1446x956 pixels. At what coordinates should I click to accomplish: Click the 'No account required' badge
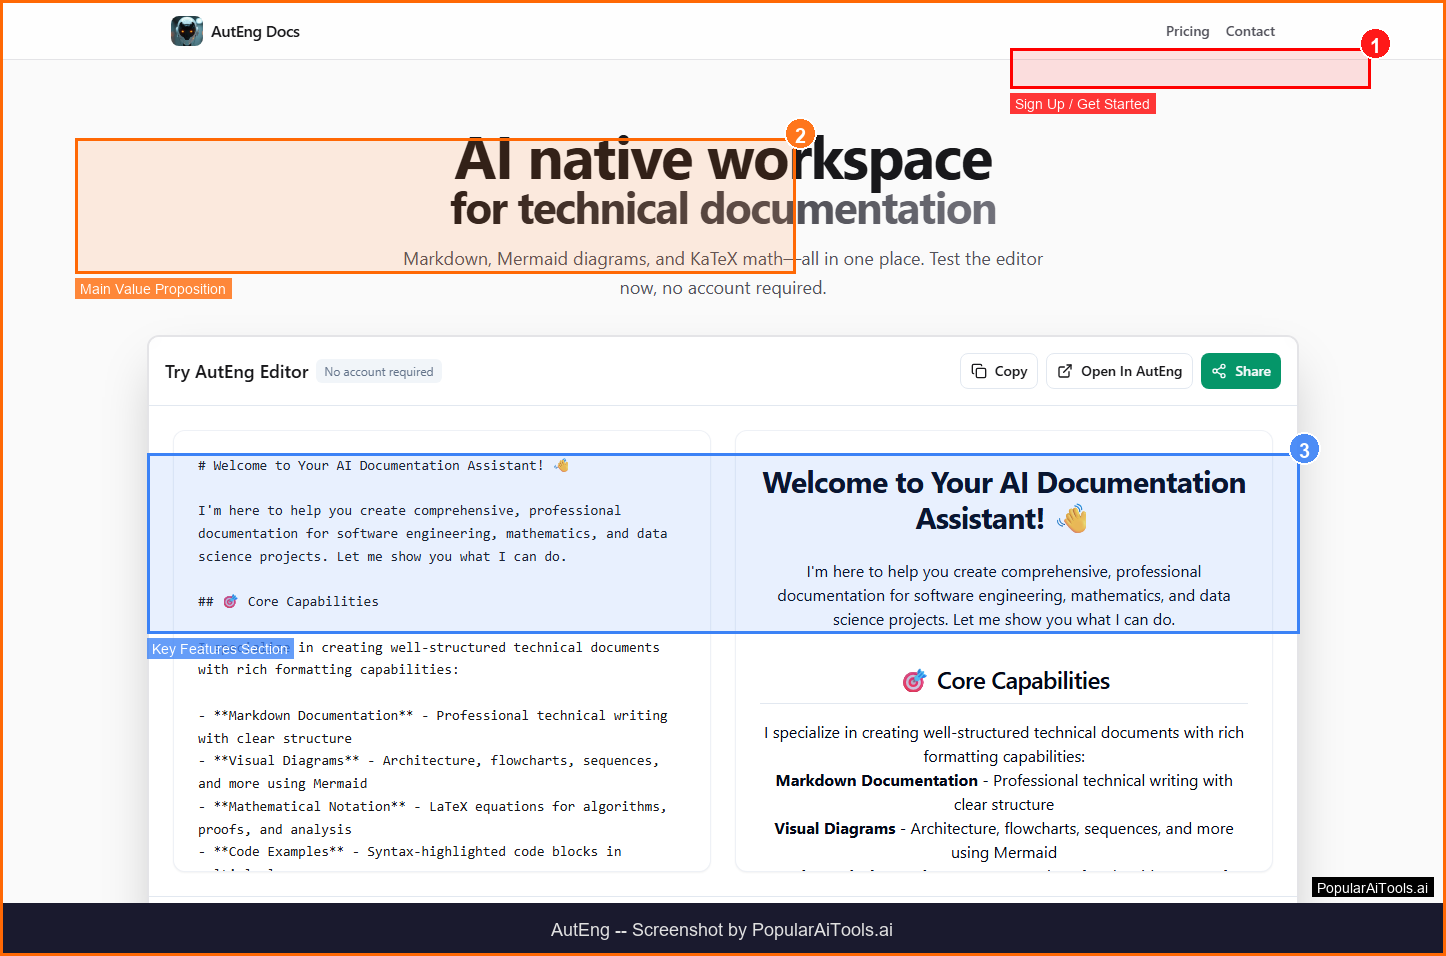point(379,372)
